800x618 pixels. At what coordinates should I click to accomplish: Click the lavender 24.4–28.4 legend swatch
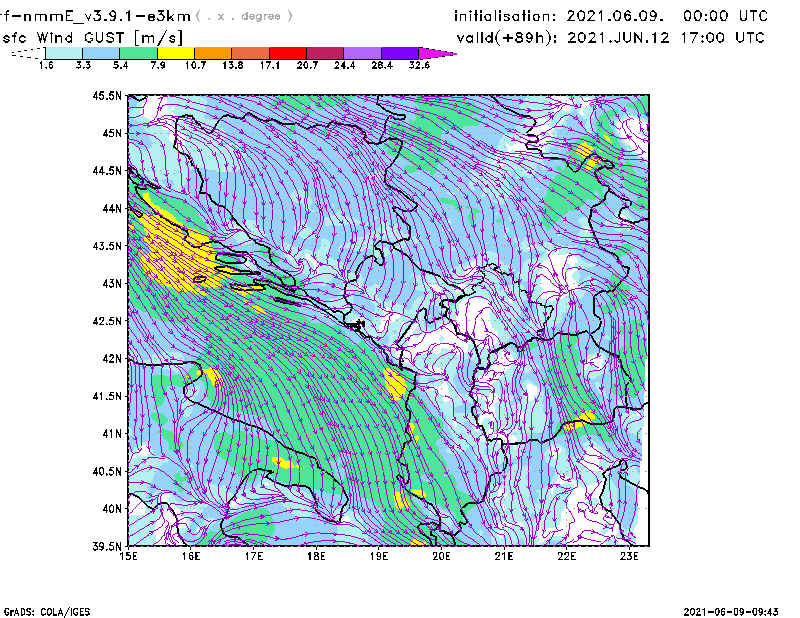point(362,53)
